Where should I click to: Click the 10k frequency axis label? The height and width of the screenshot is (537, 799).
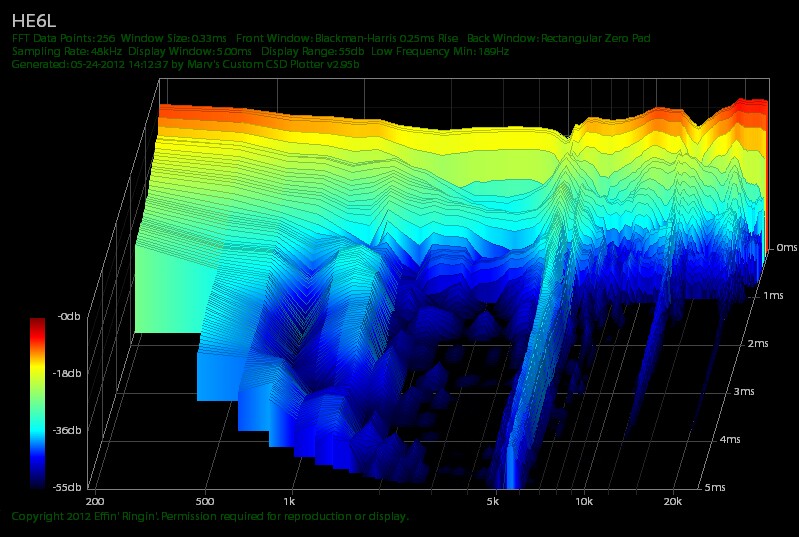[584, 502]
